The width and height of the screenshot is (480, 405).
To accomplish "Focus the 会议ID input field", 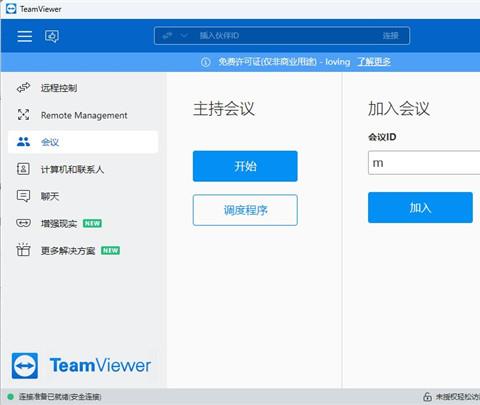I will point(424,163).
